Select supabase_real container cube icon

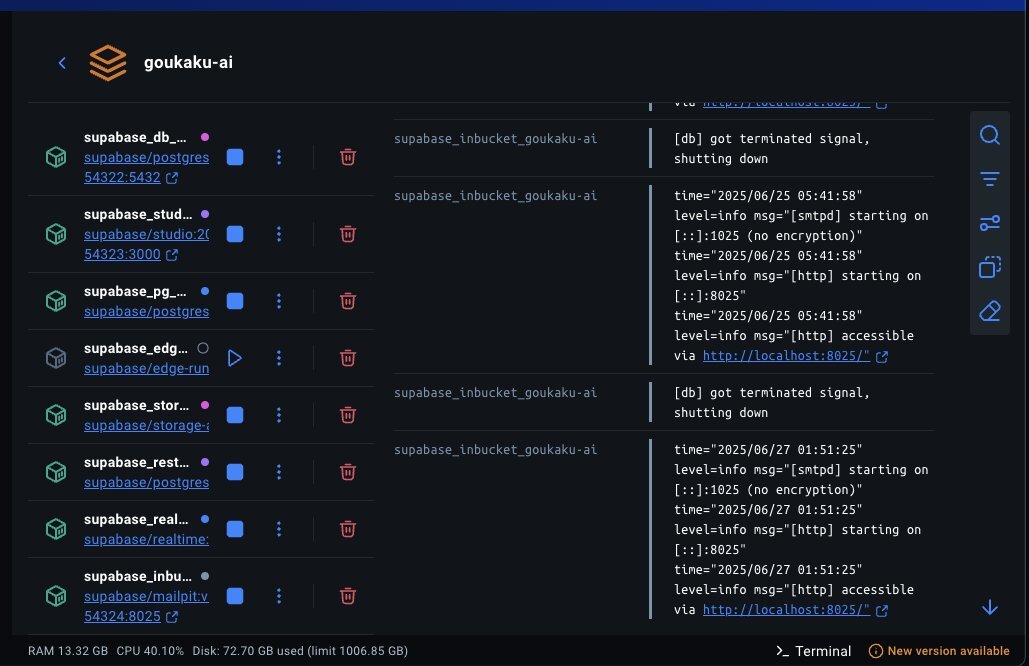coord(56,530)
